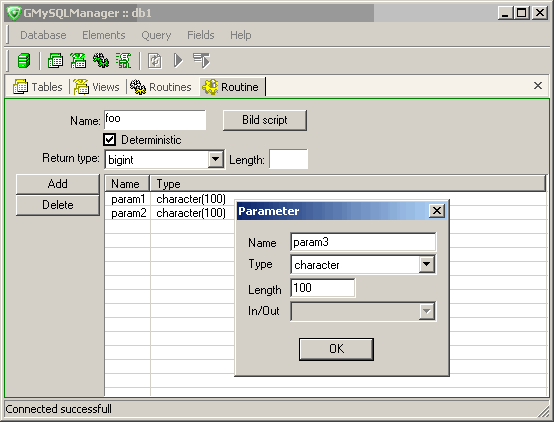Click the refresh toolbar icon
Screen dimensions: 554x422
(x=155, y=60)
